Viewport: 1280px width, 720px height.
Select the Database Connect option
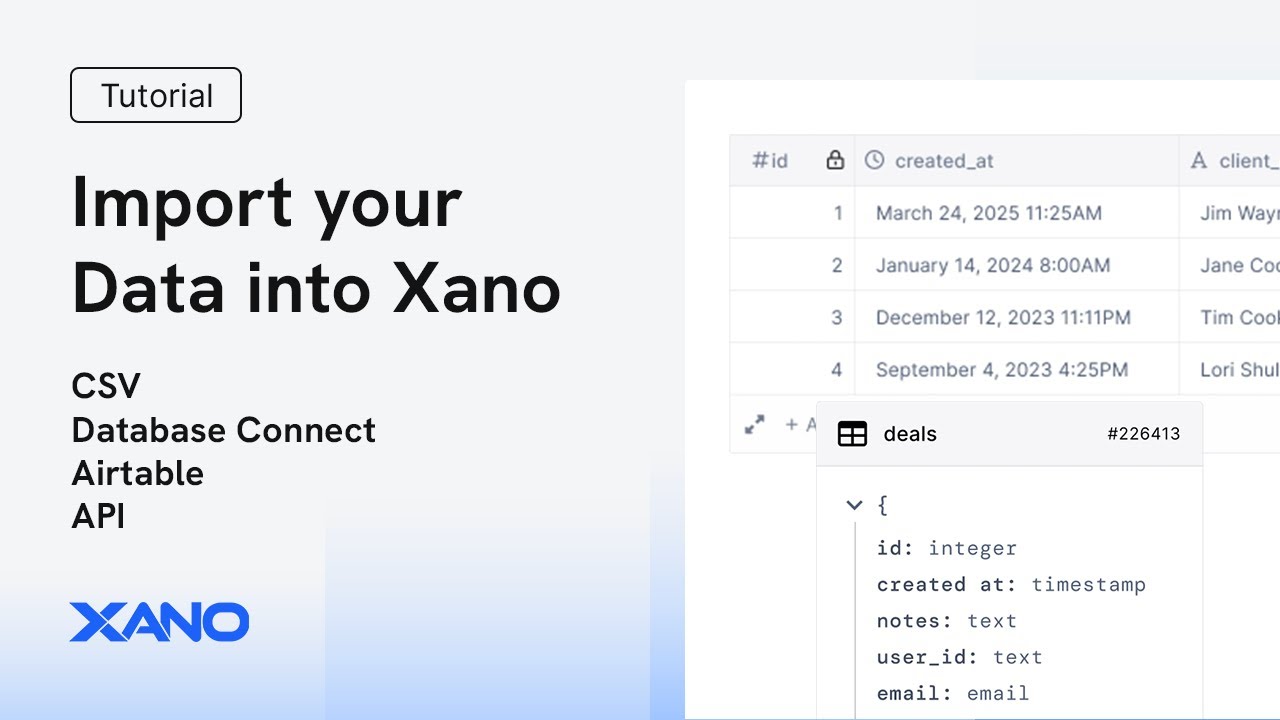pos(224,430)
